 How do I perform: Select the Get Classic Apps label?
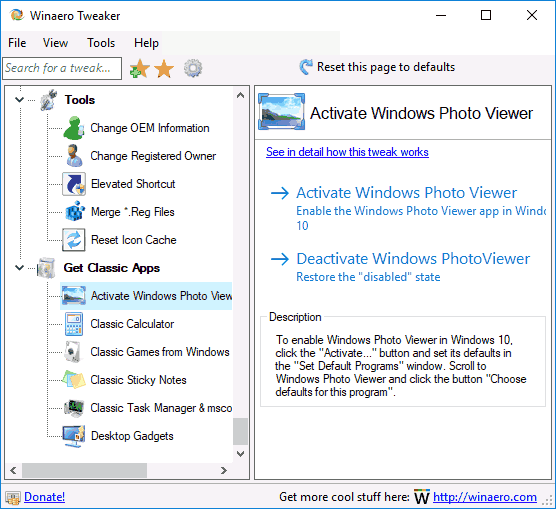[112, 268]
